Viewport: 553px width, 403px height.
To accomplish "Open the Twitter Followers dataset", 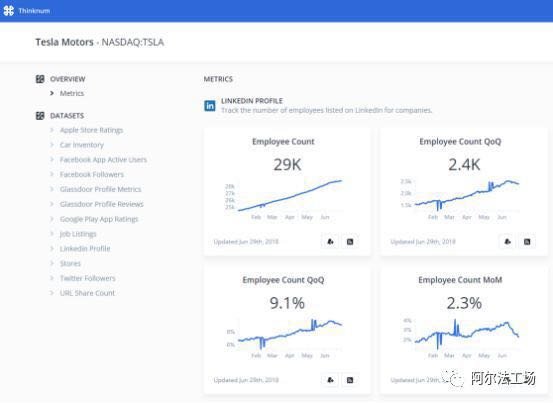I will click(x=87, y=278).
